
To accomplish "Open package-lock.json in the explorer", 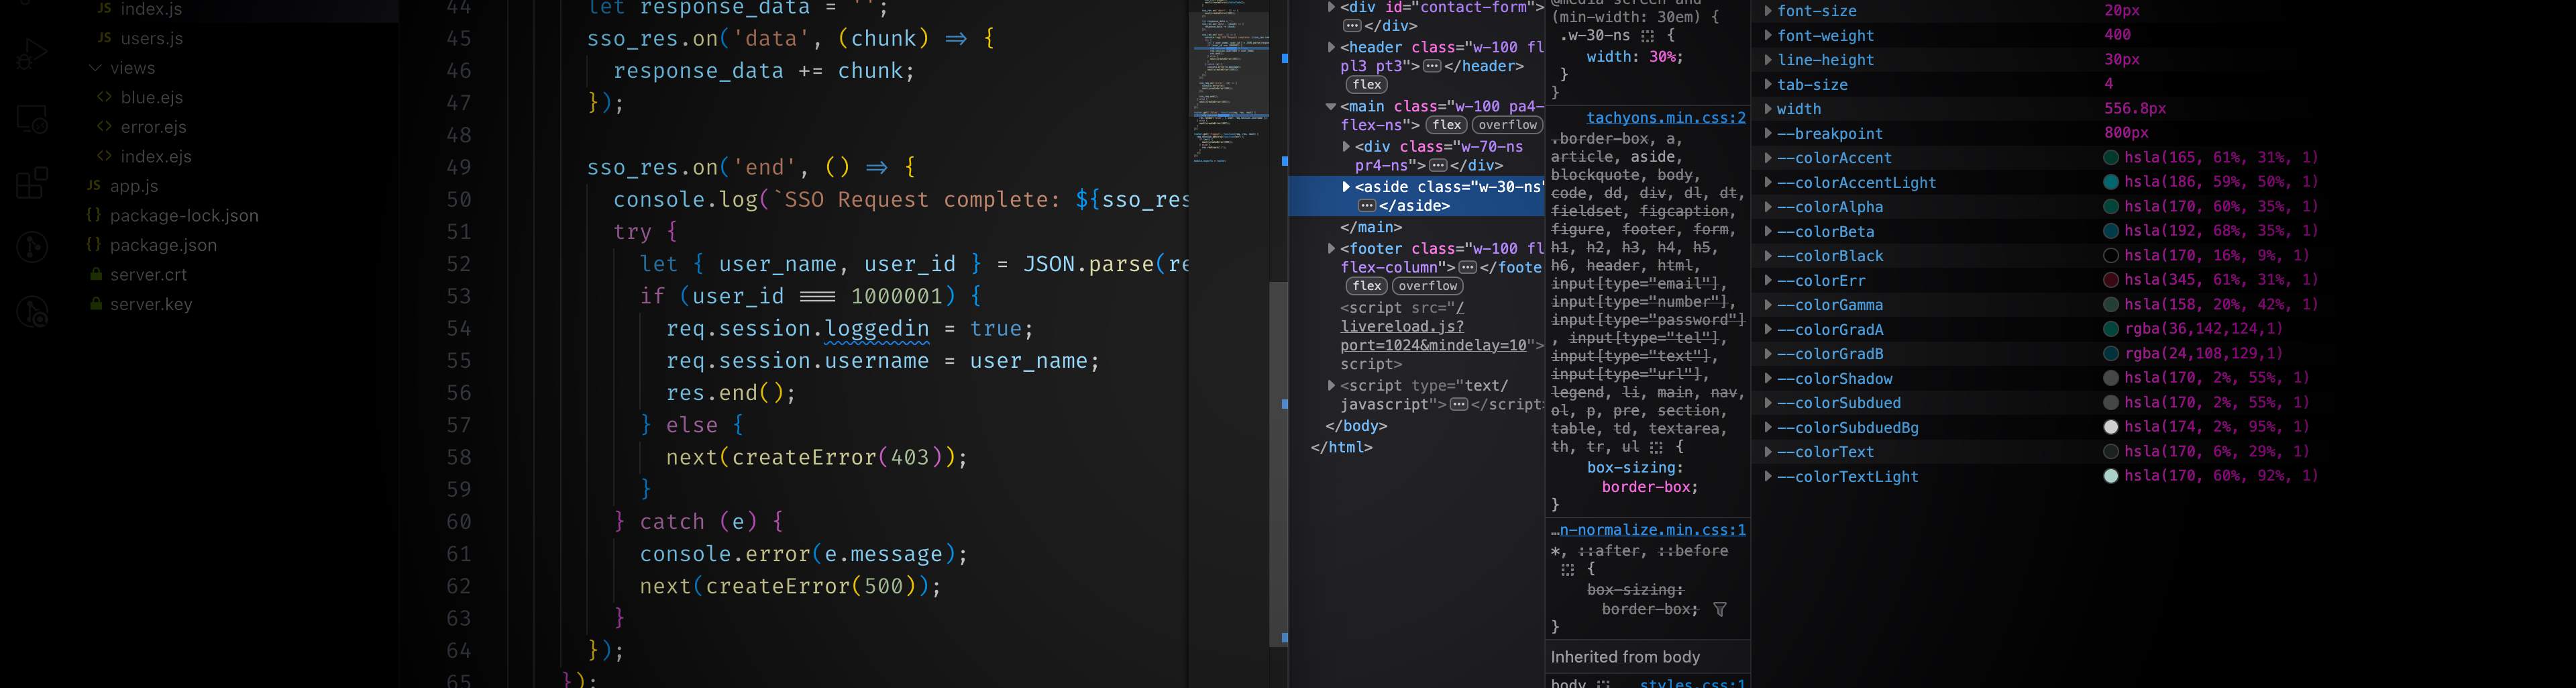I will 184,215.
